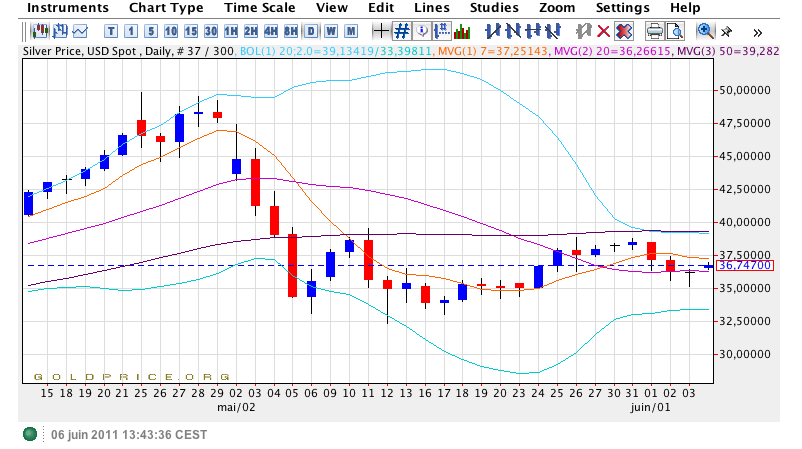
Task: Click the volume bars histogram icon
Action: 463,30
